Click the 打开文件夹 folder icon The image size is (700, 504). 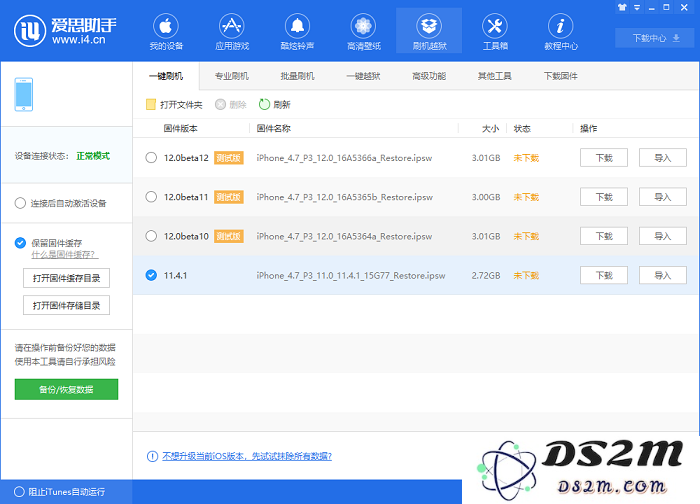tap(151, 104)
